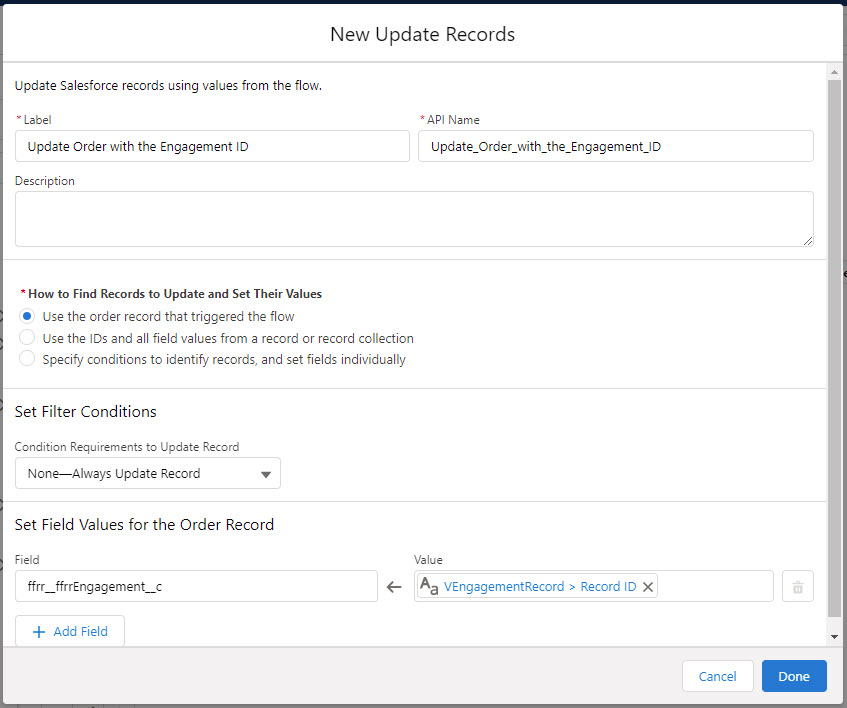The height and width of the screenshot is (708, 847).
Task: Click the scrollbar down arrow in the dialog
Action: point(834,636)
